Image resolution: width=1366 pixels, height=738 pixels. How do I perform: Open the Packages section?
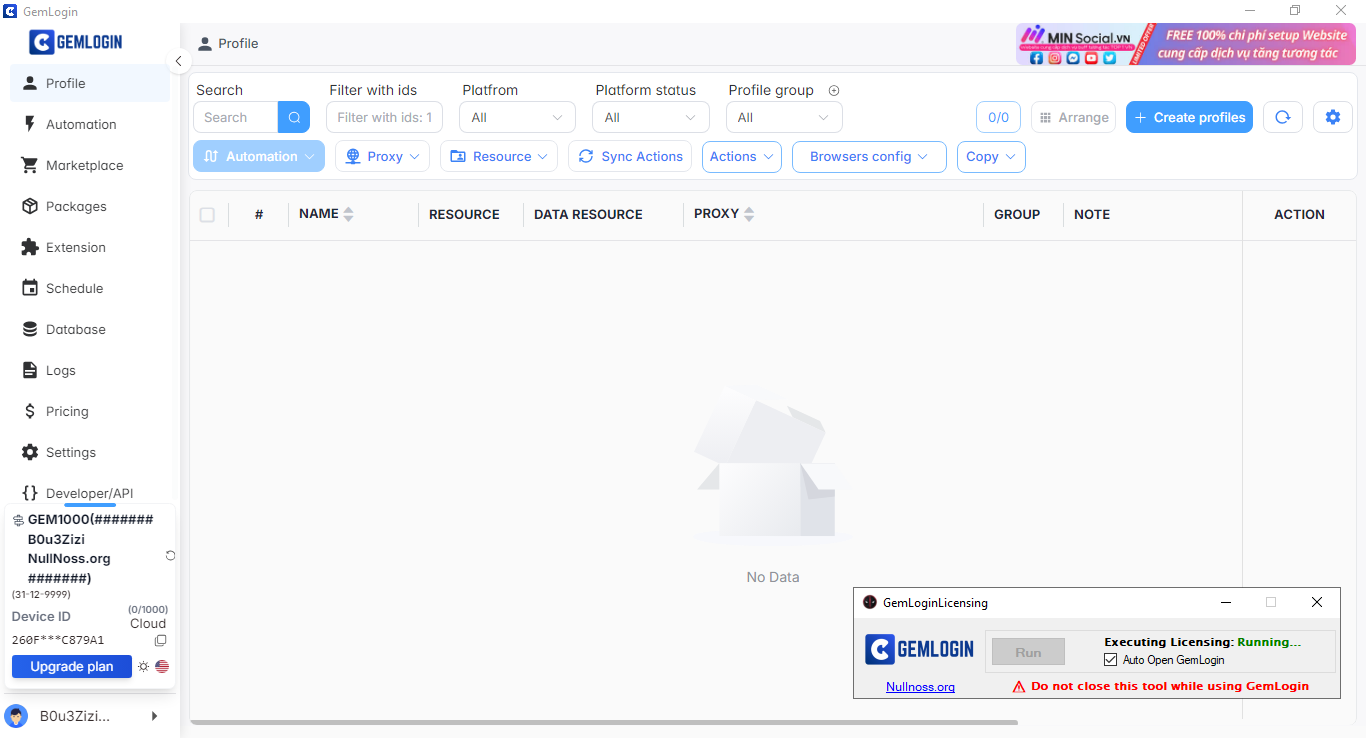(89, 206)
